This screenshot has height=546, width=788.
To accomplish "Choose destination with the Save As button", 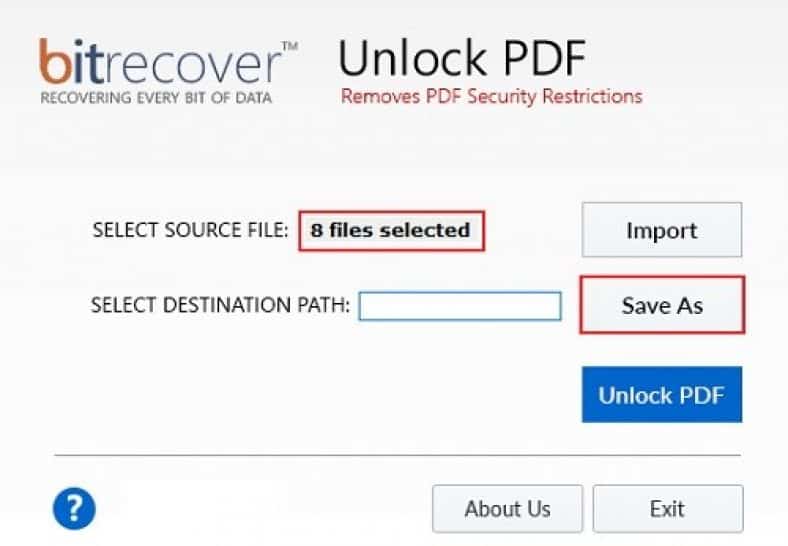I will [662, 305].
